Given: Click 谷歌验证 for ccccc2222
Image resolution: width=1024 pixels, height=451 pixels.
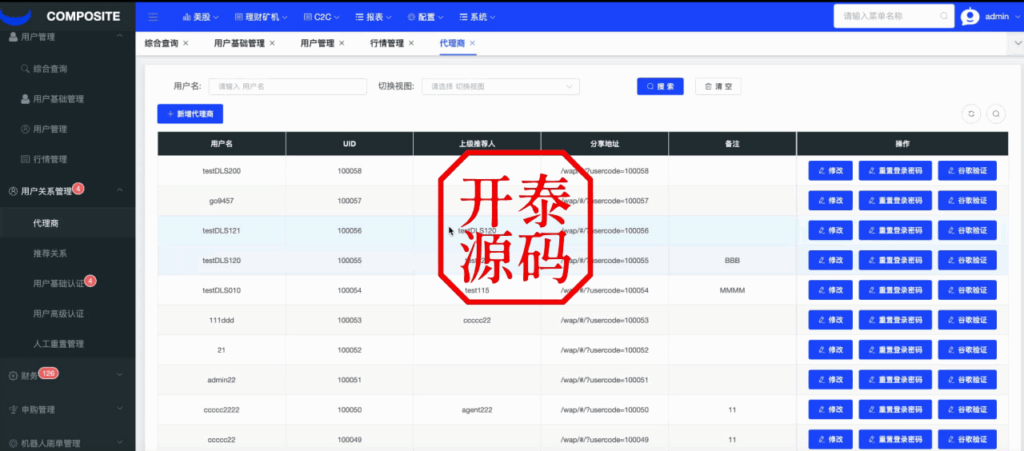Looking at the screenshot, I should tap(967, 410).
